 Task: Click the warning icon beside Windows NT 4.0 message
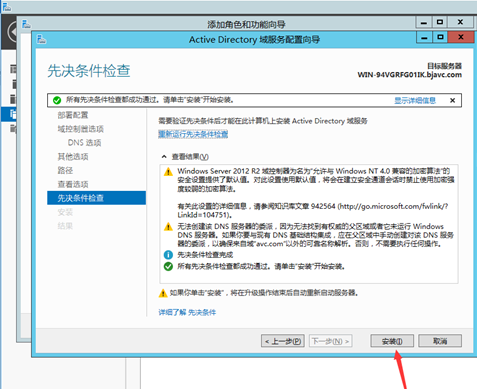click(x=168, y=172)
